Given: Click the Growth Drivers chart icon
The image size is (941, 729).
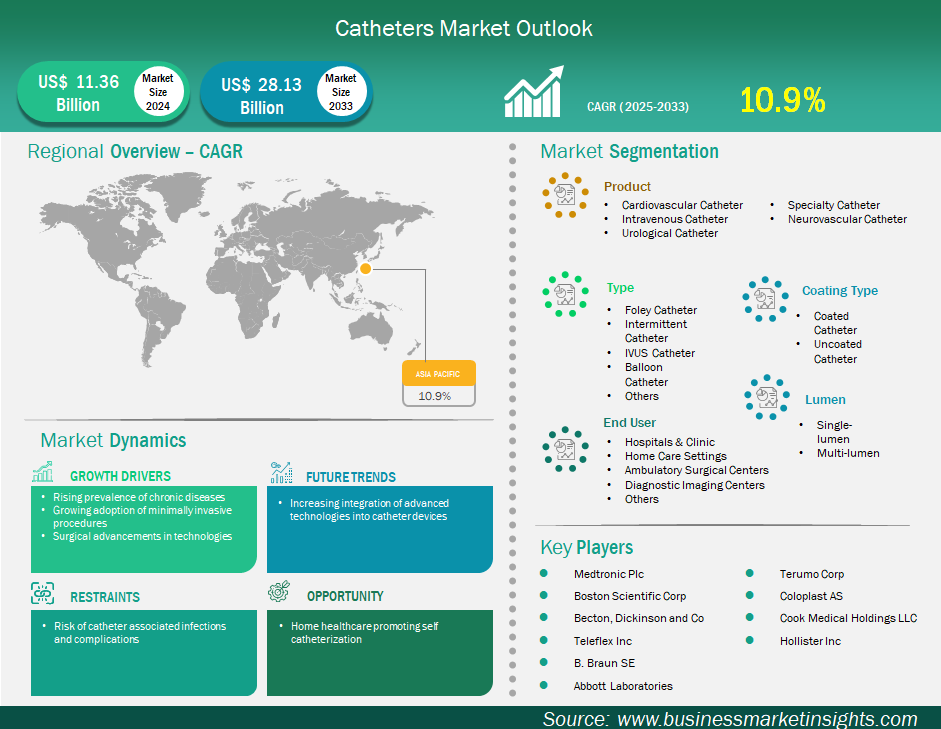Looking at the screenshot, I should (43, 473).
